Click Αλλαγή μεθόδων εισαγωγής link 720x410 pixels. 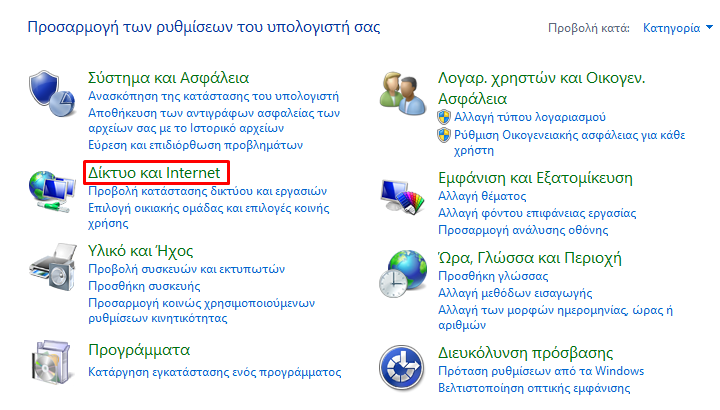coord(515,293)
